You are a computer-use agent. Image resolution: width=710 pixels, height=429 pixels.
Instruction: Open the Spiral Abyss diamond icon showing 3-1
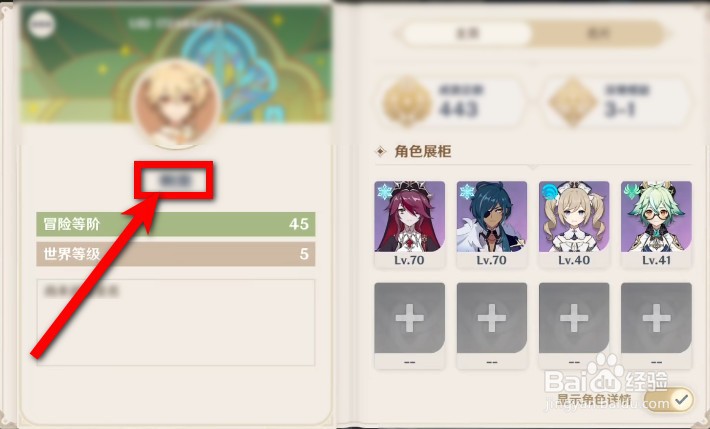tap(573, 101)
